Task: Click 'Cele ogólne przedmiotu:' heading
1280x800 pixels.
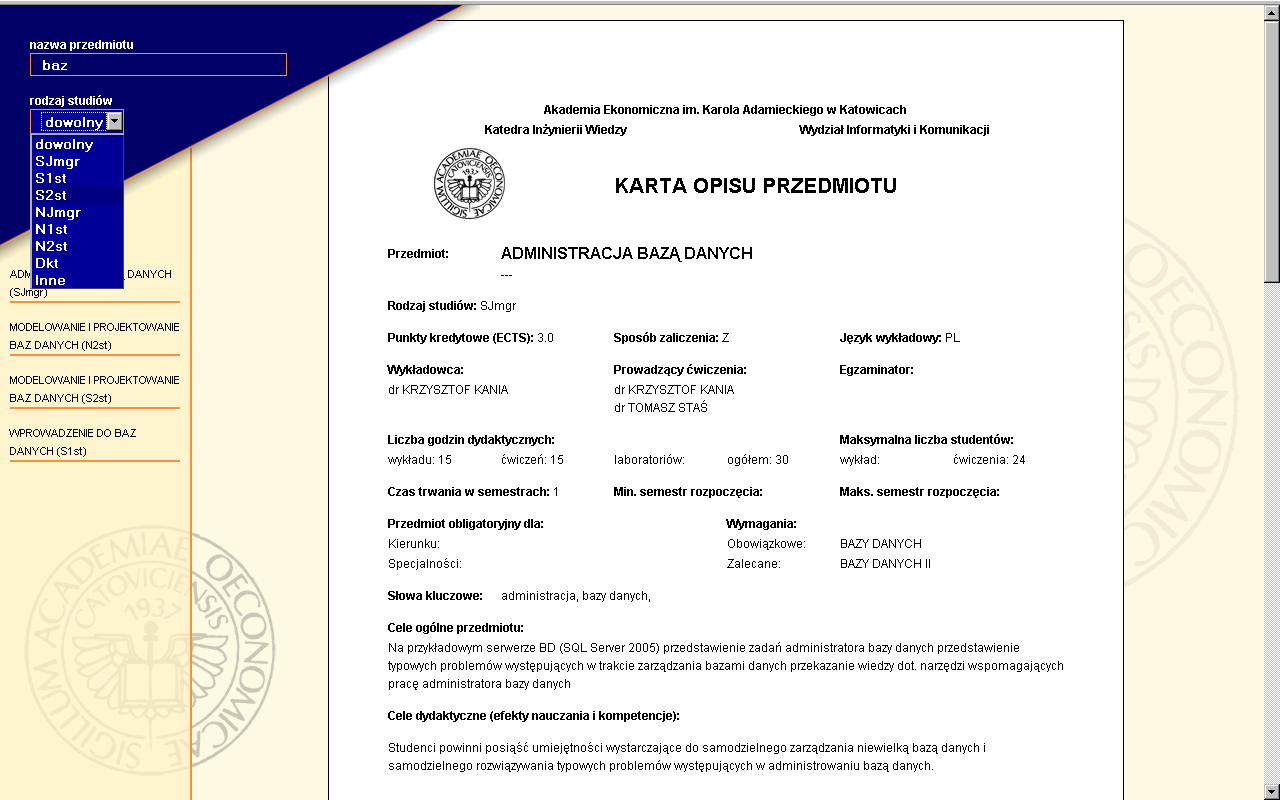Action: (x=455, y=628)
